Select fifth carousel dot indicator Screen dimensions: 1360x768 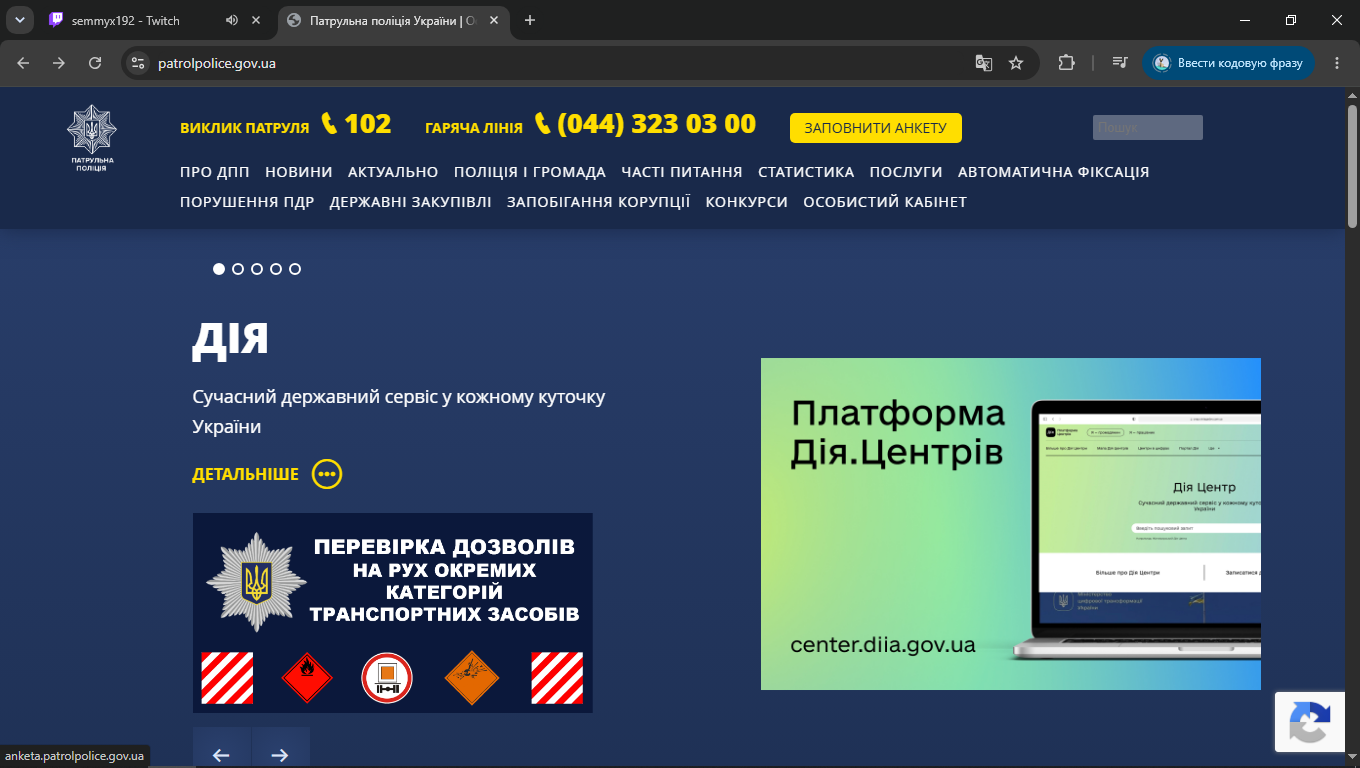[295, 269]
